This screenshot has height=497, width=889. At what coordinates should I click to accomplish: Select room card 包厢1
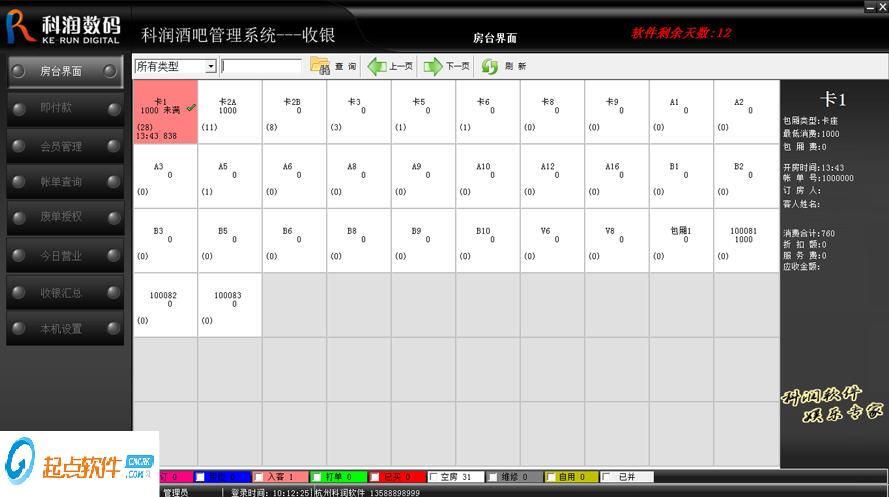point(681,241)
